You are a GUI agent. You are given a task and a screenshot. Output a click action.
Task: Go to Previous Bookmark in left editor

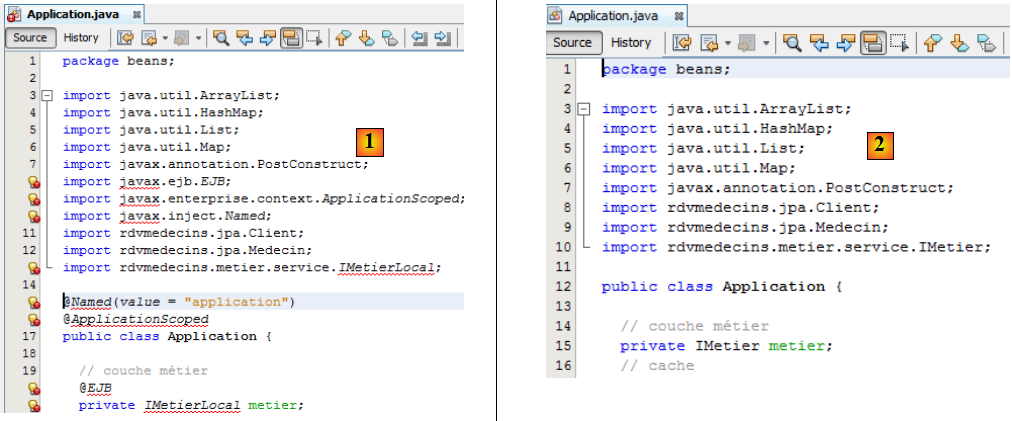click(x=343, y=38)
